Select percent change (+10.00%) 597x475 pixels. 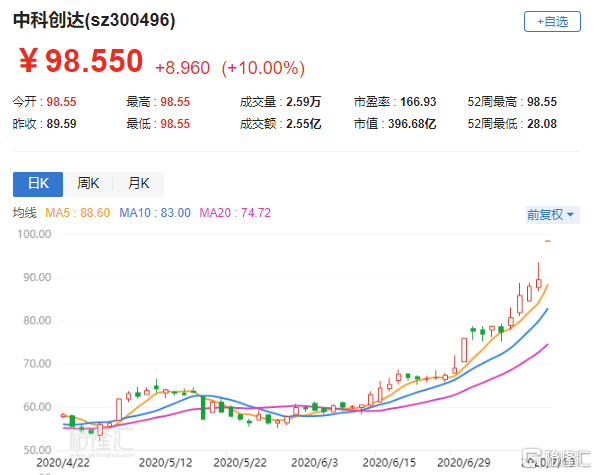(x=263, y=68)
